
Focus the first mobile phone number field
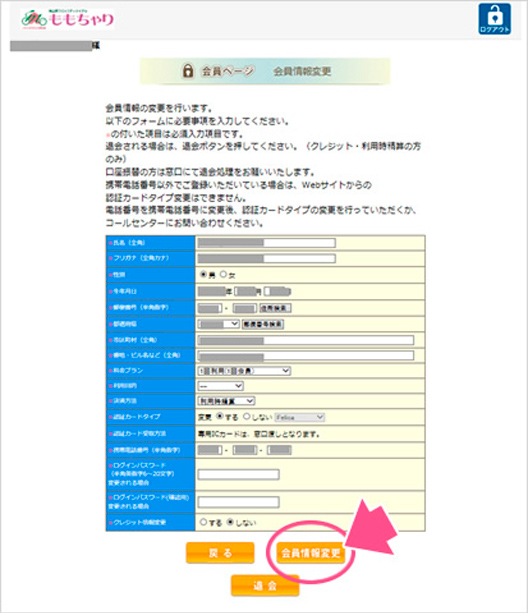[x=210, y=450]
